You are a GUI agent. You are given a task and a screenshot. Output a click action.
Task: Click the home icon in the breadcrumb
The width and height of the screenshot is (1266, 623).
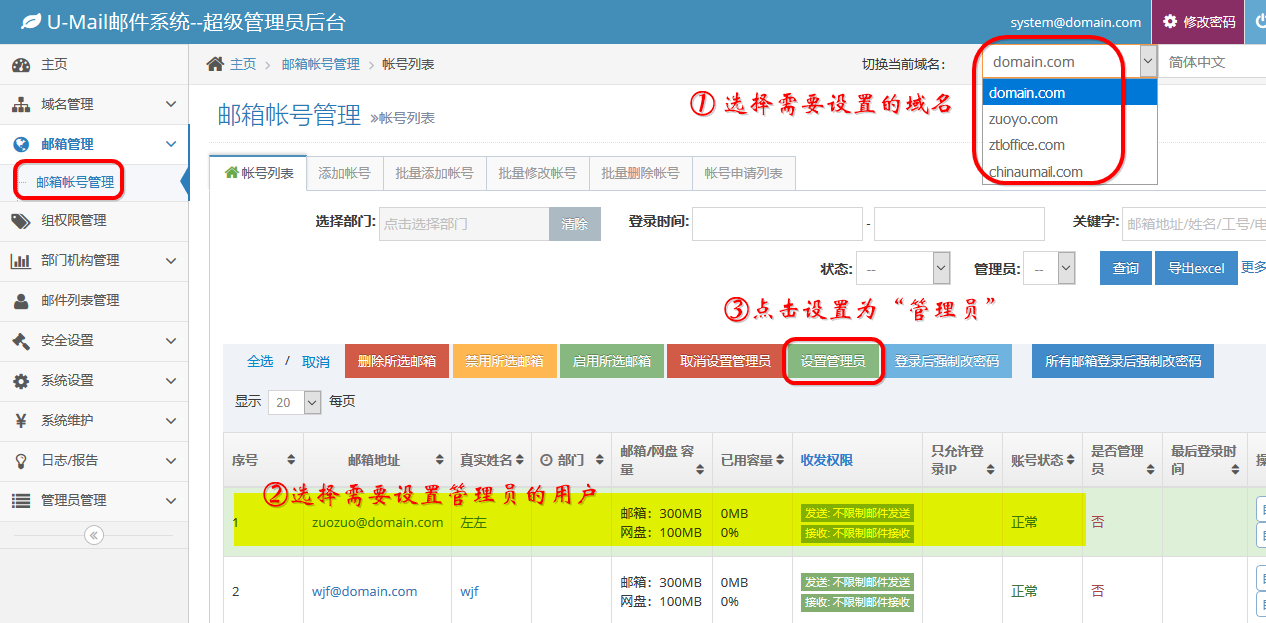tap(215, 64)
